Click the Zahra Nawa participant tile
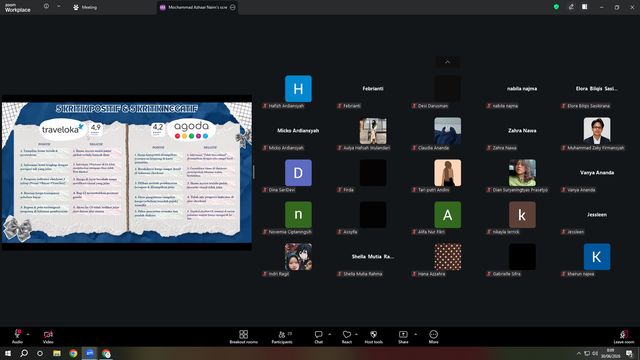640x360 pixels. pos(522,131)
